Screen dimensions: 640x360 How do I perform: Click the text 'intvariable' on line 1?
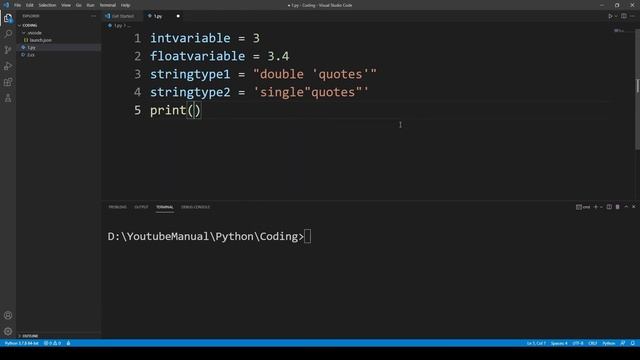190,38
